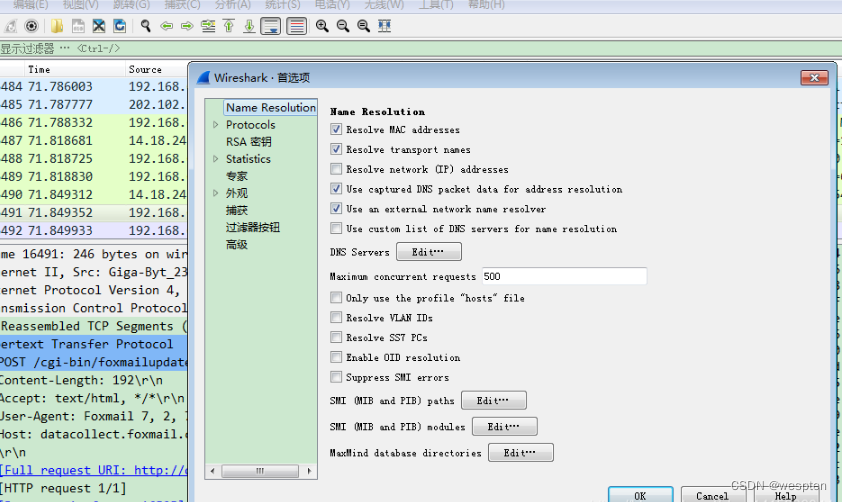The image size is (842, 502).
Task: Click right arrow of tree horizontal scrollbar
Action: click(x=309, y=471)
